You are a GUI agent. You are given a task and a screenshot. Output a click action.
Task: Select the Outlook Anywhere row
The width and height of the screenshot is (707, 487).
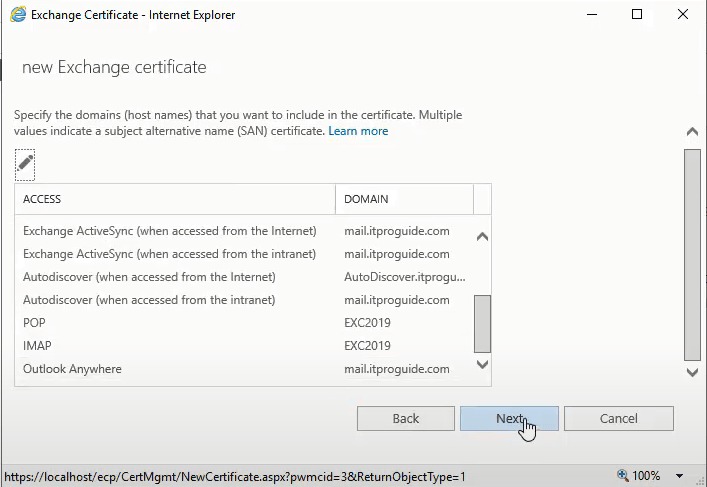[x=244, y=369]
